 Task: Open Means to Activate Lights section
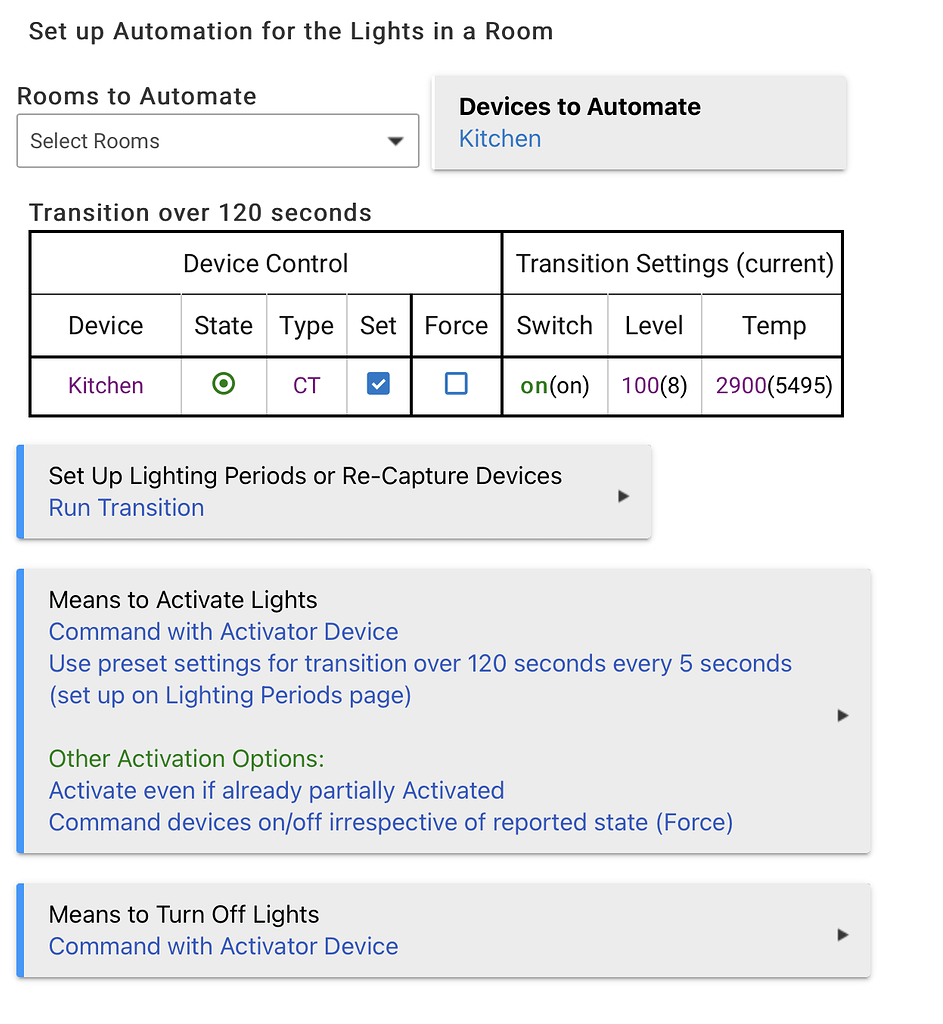(443, 711)
